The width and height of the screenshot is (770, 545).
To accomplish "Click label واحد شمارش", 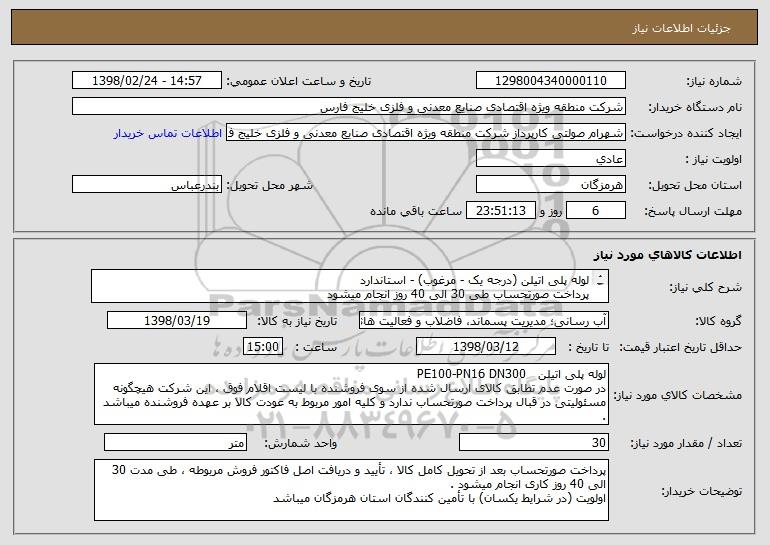I will [301, 443].
